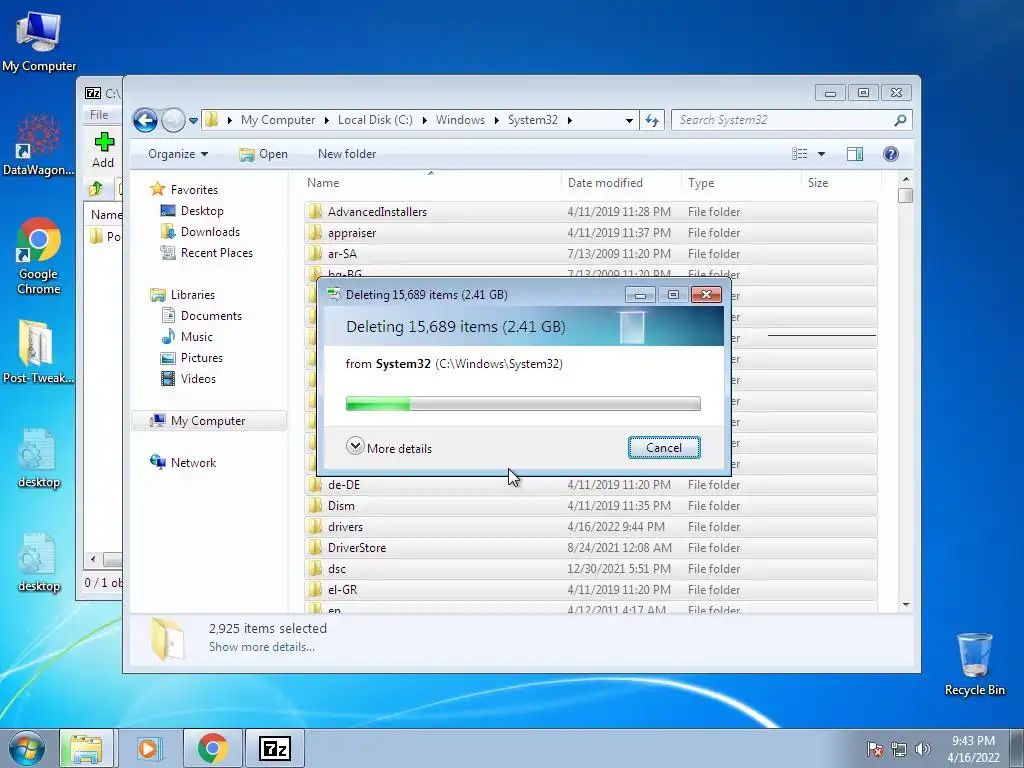The width and height of the screenshot is (1024, 768).
Task: Select Desktop under Favorites
Action: pos(192,211)
